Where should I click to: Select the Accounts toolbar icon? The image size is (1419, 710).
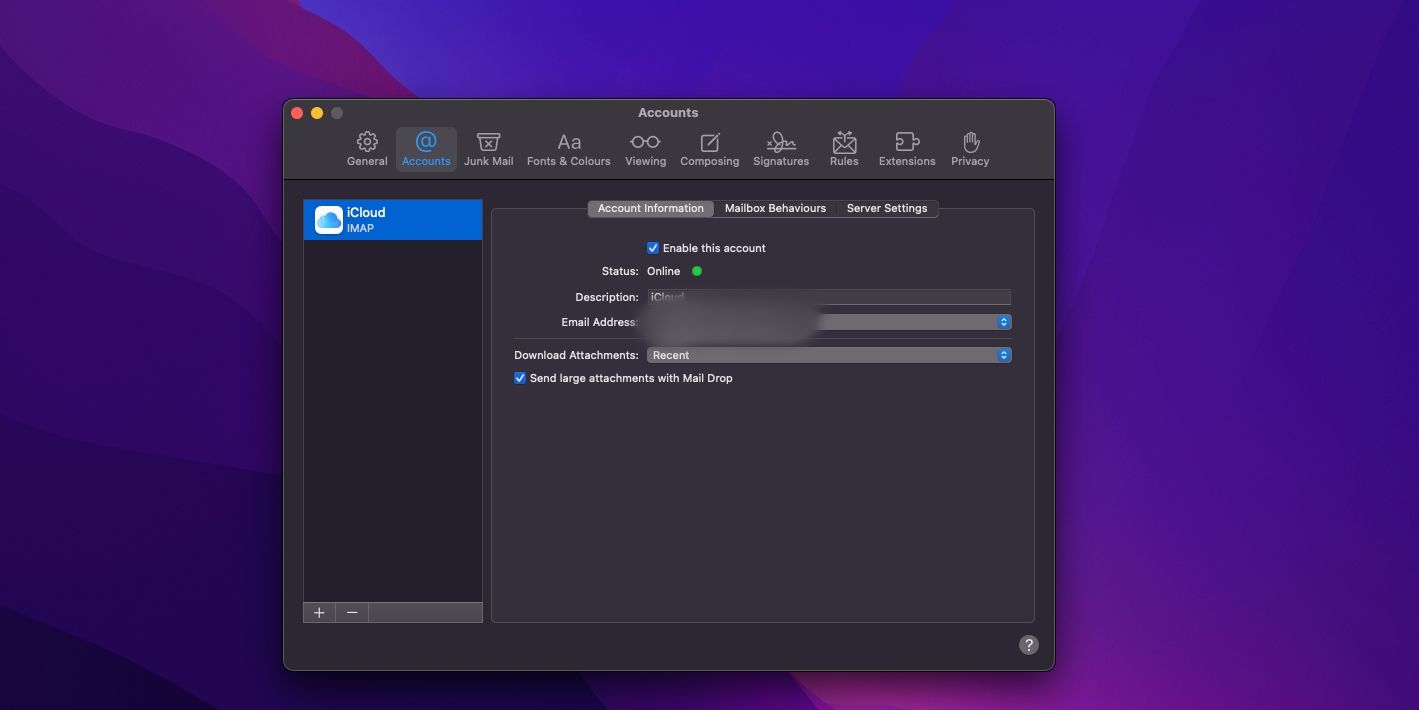[425, 148]
